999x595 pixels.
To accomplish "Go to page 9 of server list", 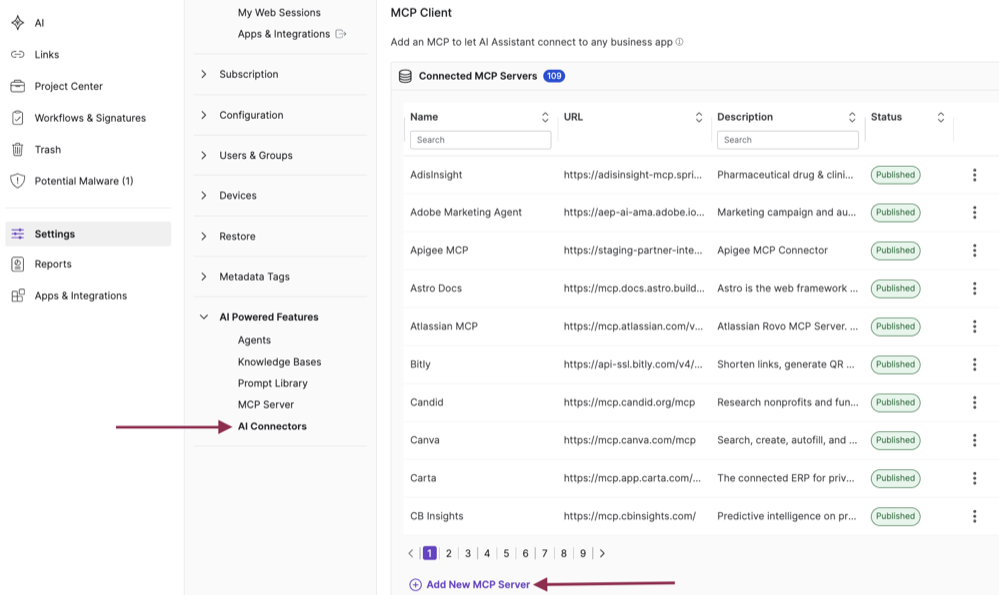I will pos(582,553).
